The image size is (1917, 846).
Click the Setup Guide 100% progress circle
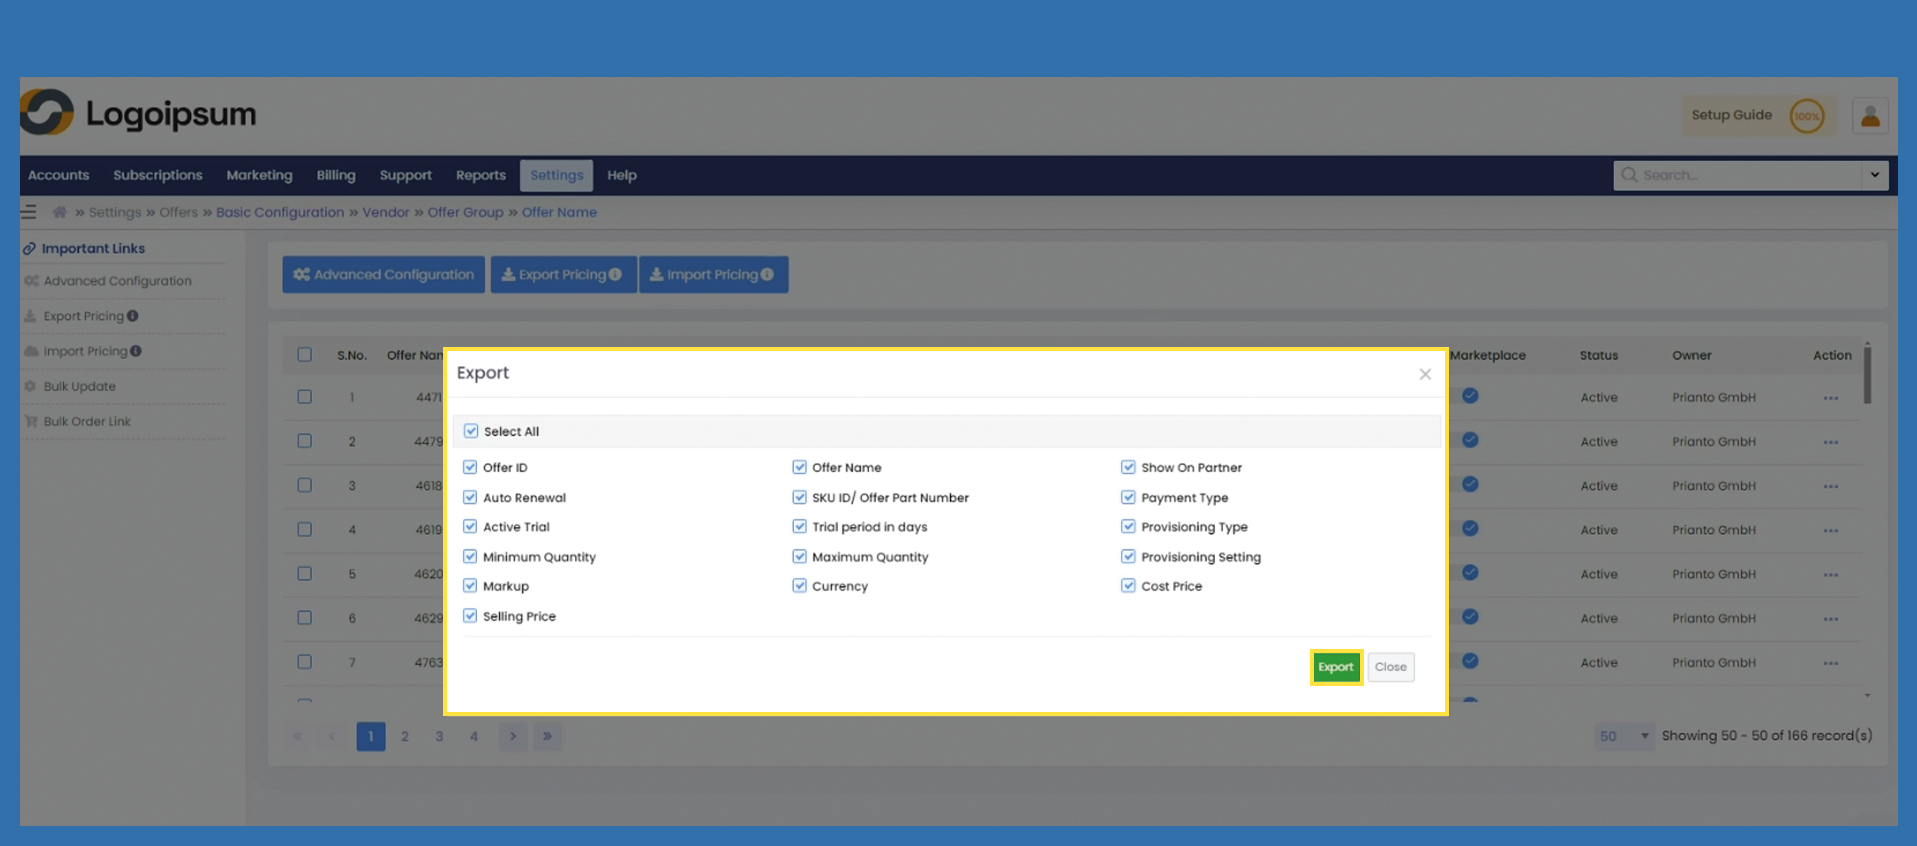(1806, 116)
